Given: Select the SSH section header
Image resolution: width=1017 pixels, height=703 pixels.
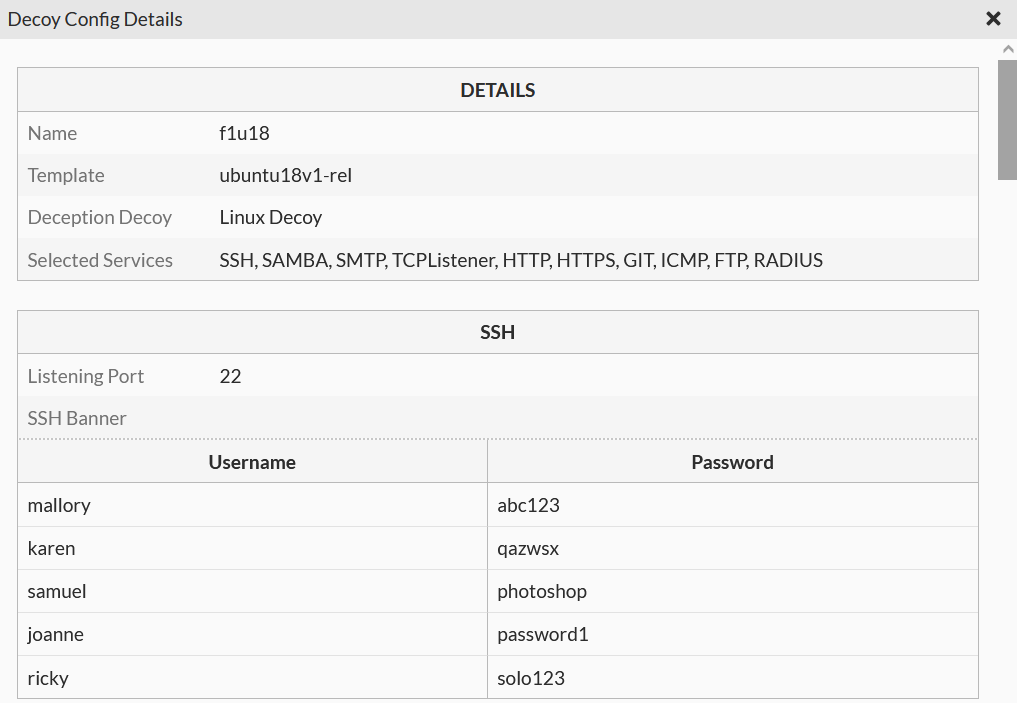Looking at the screenshot, I should point(497,331).
